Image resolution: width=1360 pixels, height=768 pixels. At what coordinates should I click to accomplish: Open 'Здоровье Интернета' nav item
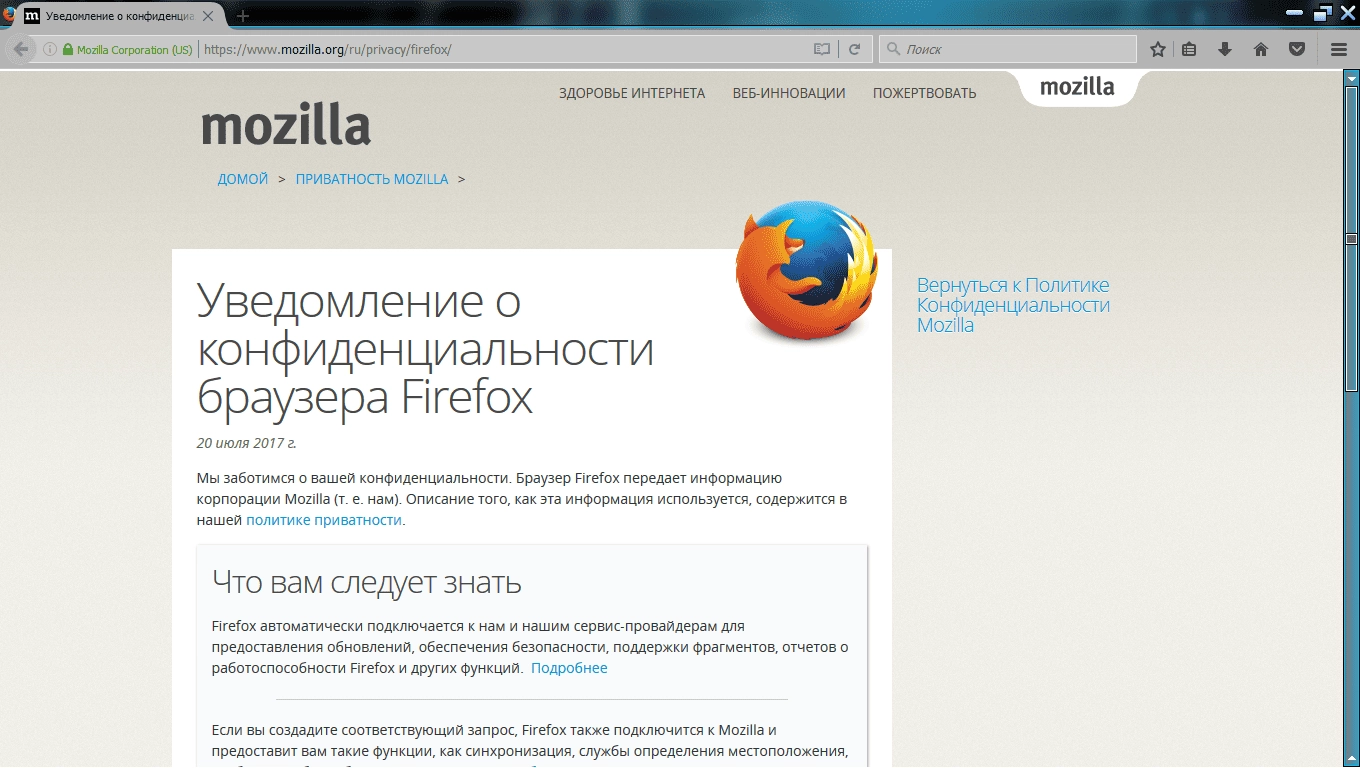632,93
